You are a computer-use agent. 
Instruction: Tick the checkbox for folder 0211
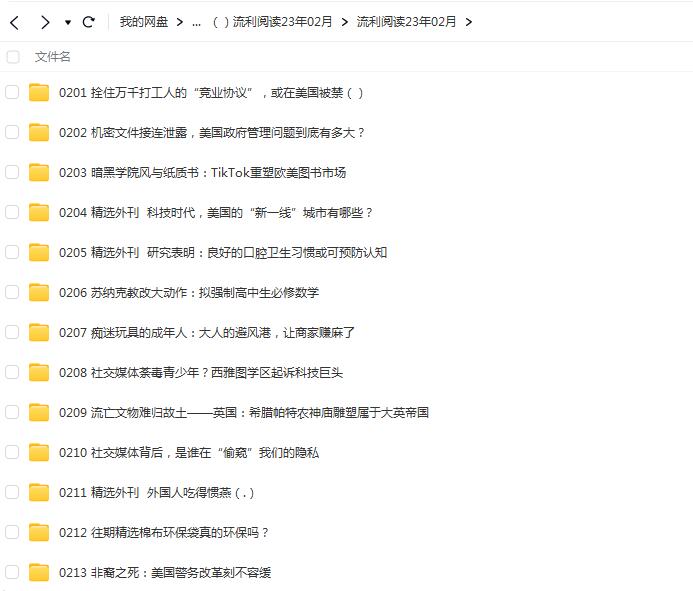[12, 492]
